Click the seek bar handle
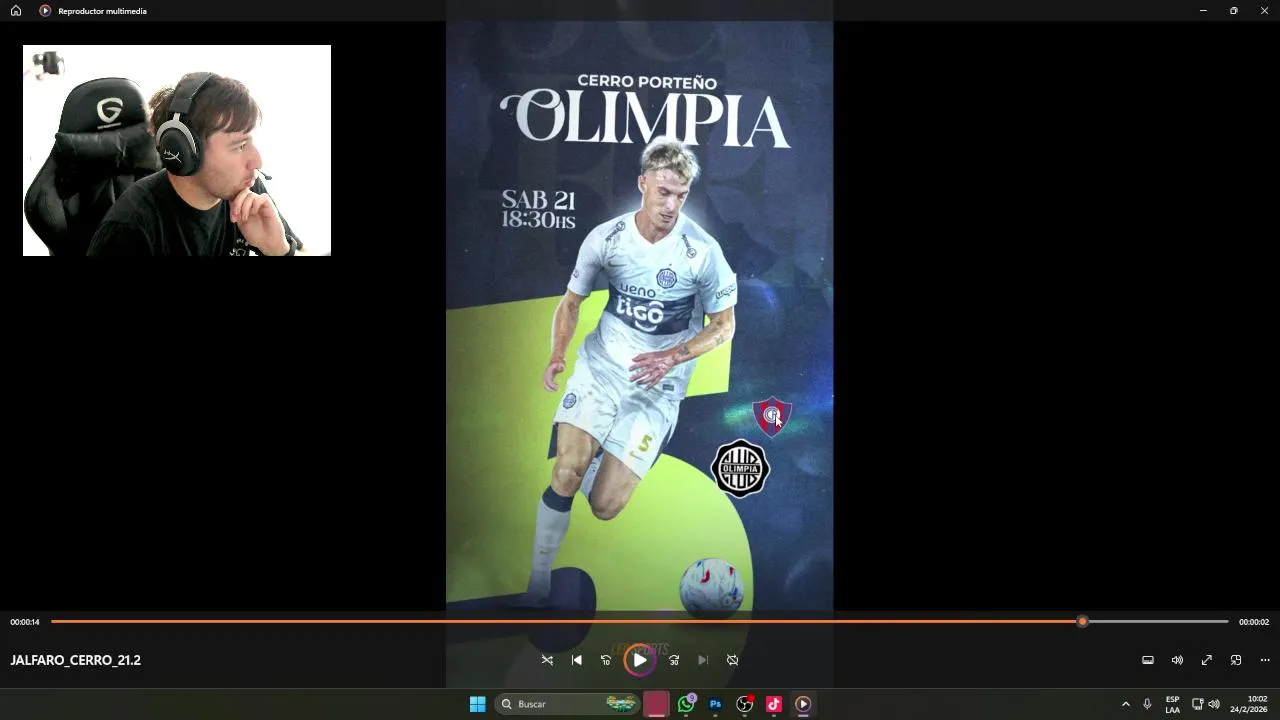The image size is (1280, 720). (x=1082, y=622)
